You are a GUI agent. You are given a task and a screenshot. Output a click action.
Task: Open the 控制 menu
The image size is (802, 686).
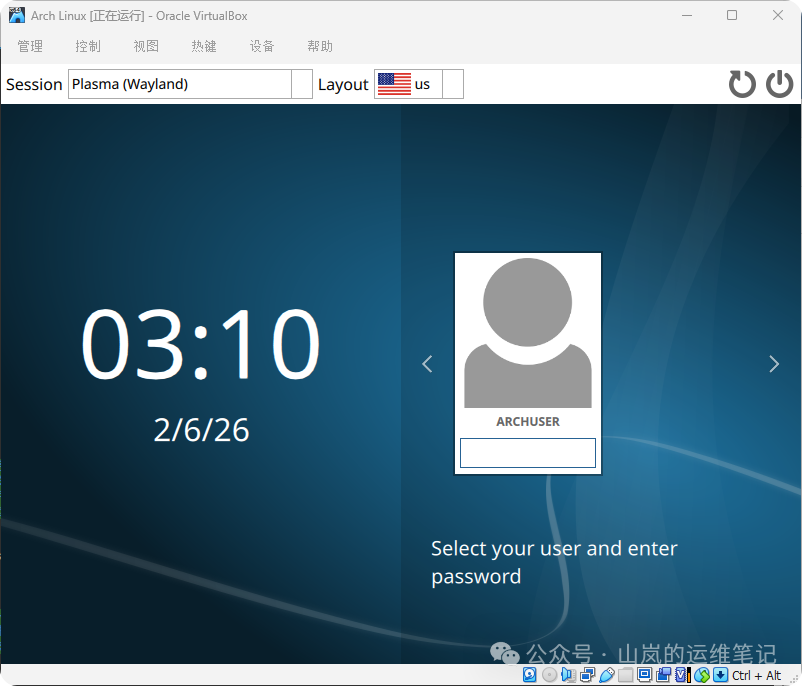pyautogui.click(x=88, y=46)
